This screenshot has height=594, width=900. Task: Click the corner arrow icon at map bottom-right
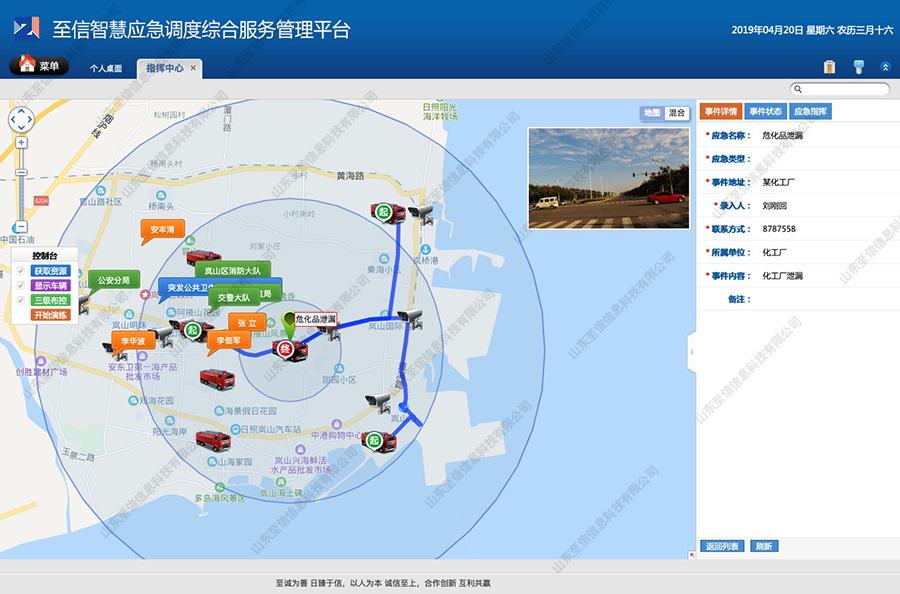(x=692, y=554)
